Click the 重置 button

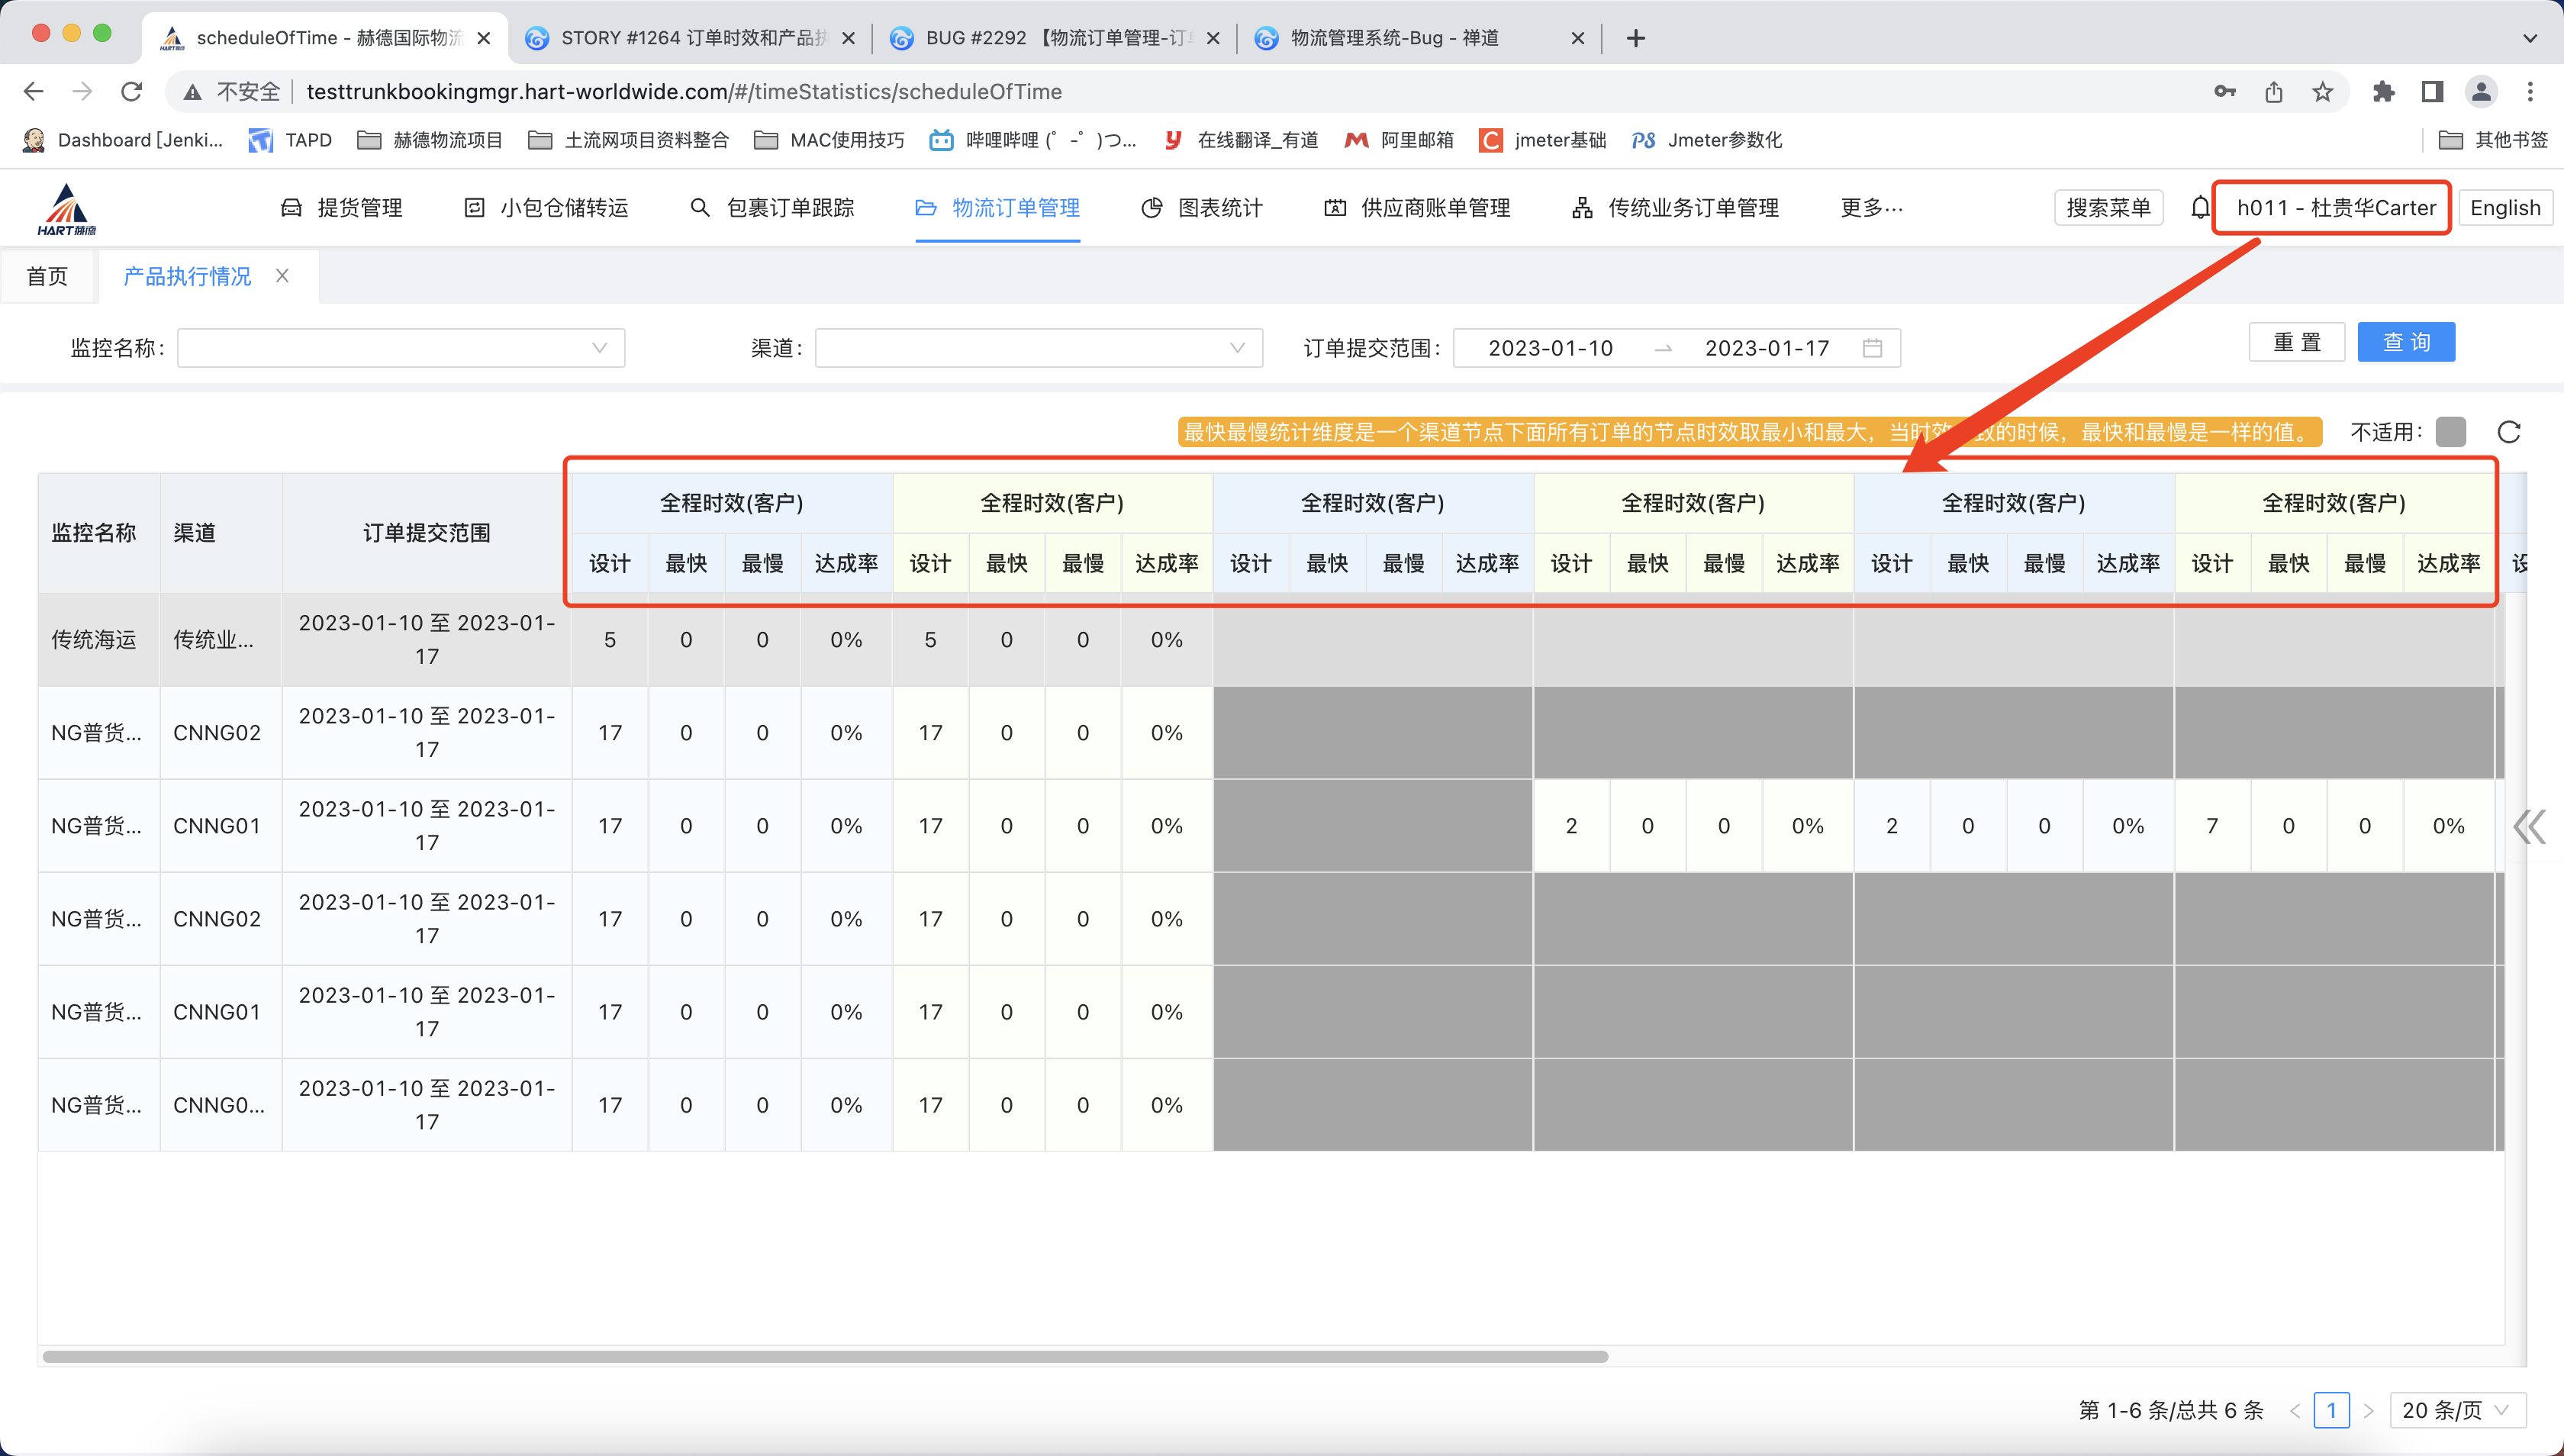(x=2296, y=342)
